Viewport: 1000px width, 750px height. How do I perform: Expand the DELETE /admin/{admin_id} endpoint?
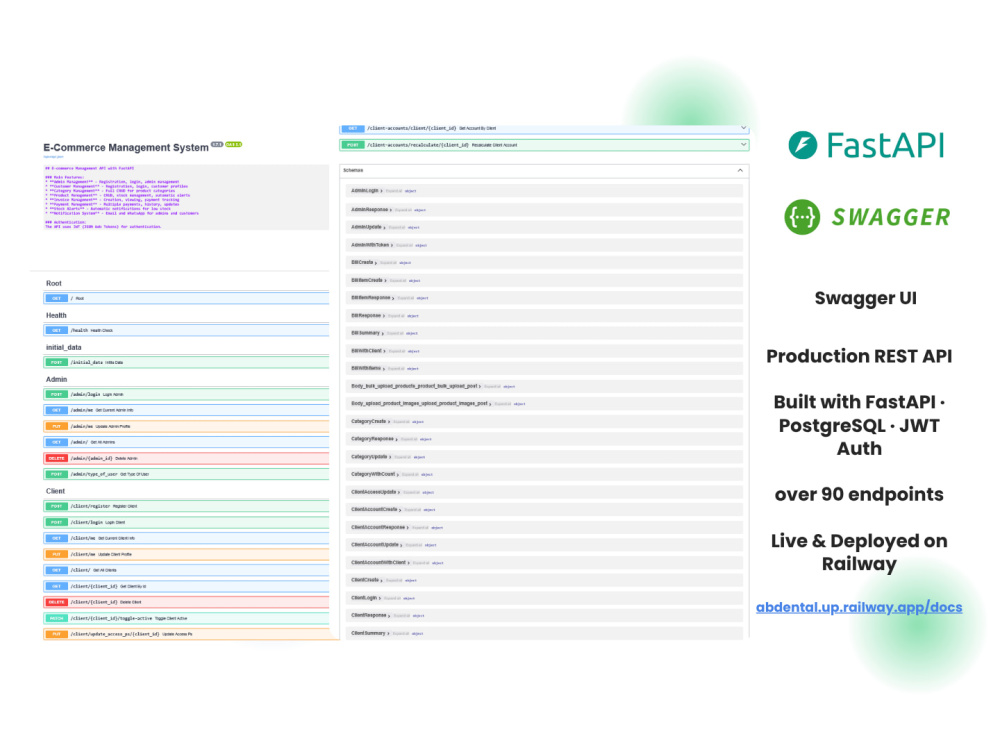click(x=186, y=458)
